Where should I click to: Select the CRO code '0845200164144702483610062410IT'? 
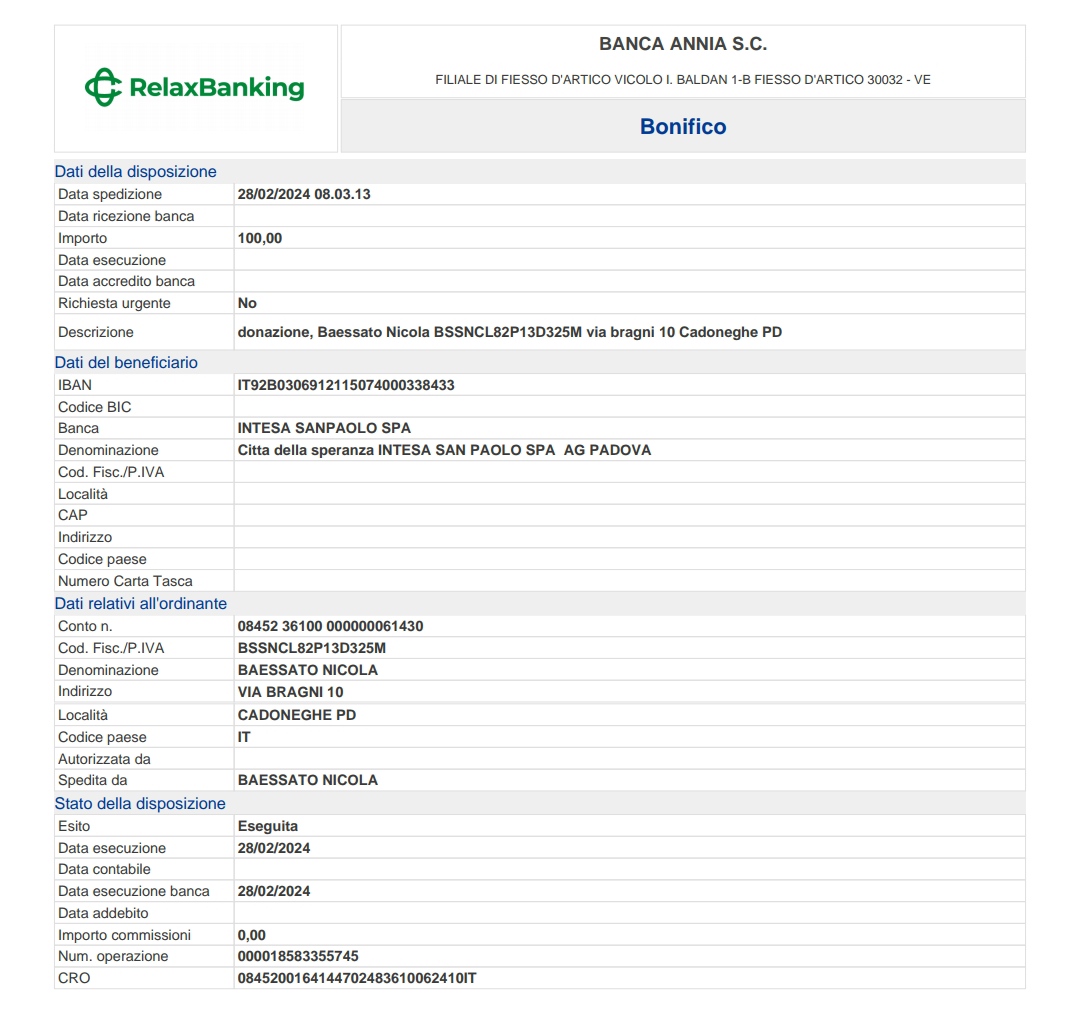357,978
